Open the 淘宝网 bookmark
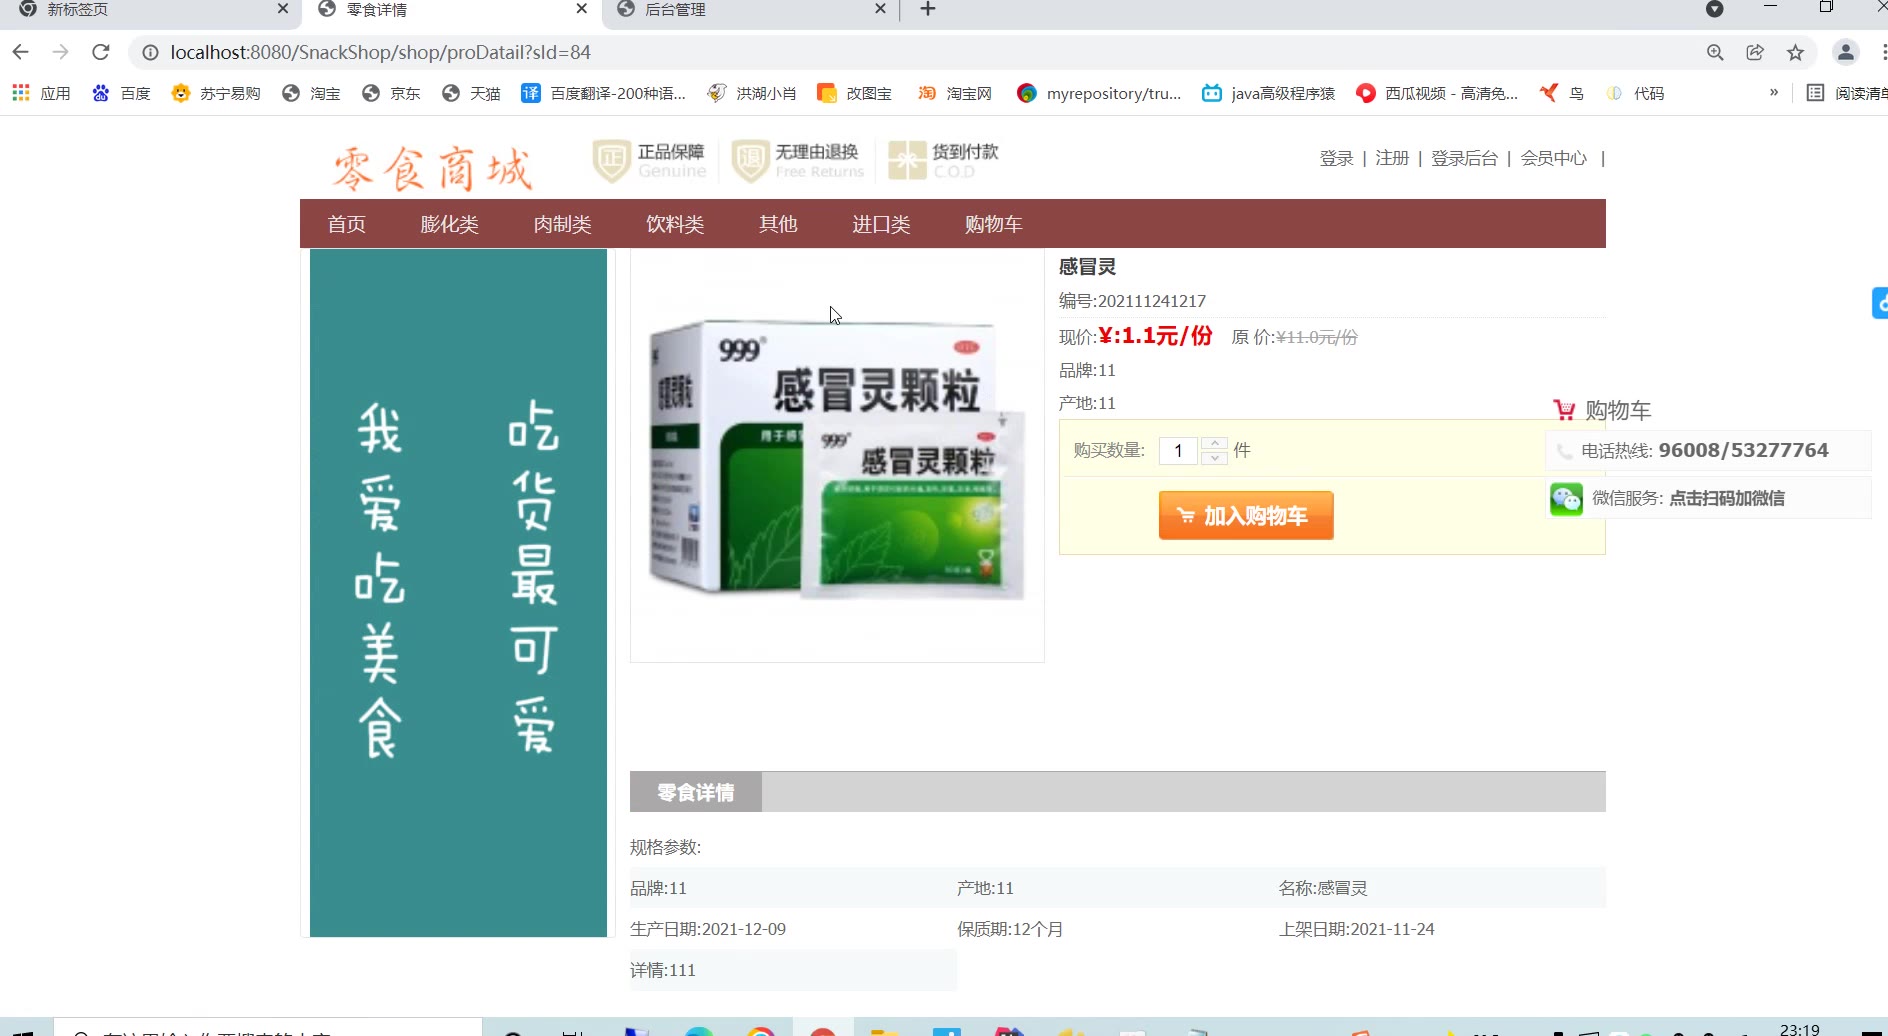 955,93
